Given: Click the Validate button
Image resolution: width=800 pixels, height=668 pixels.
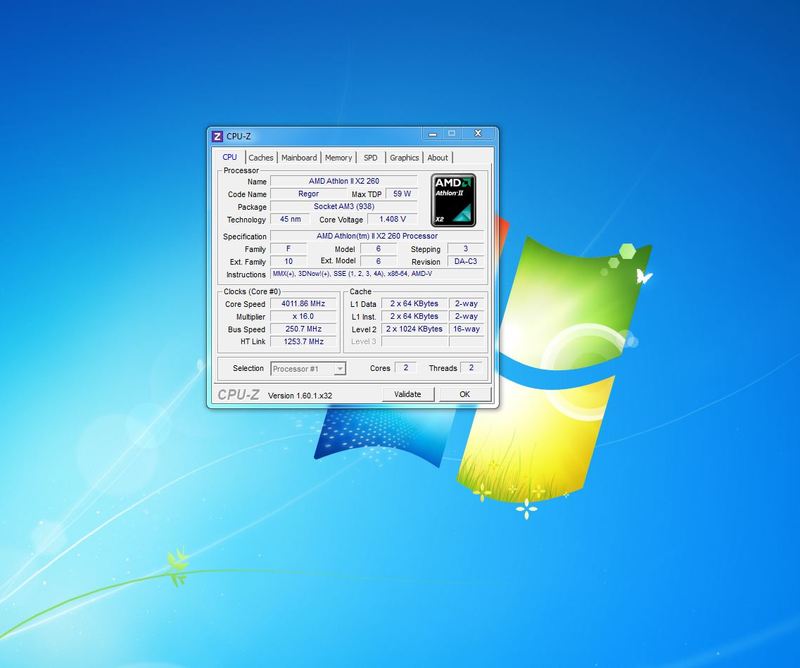Looking at the screenshot, I should [x=408, y=394].
